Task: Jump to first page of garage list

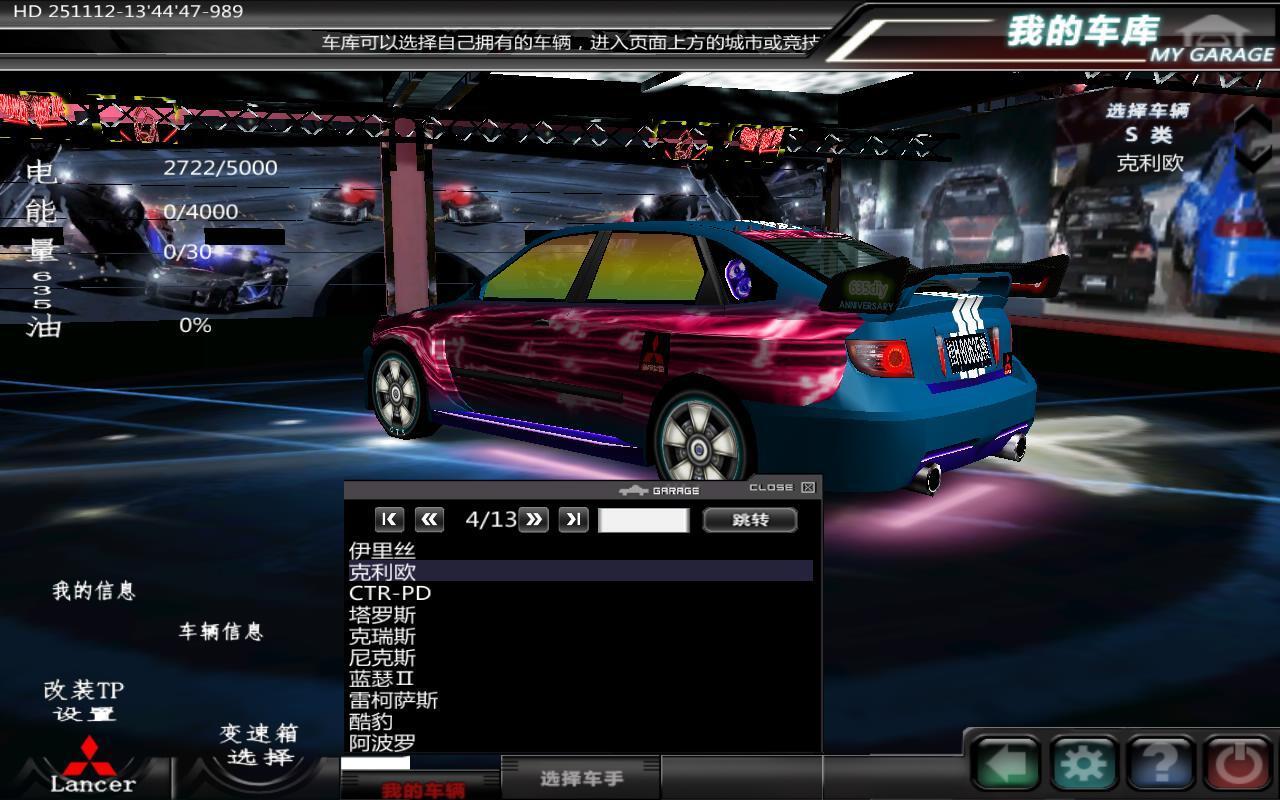Action: 389,519
